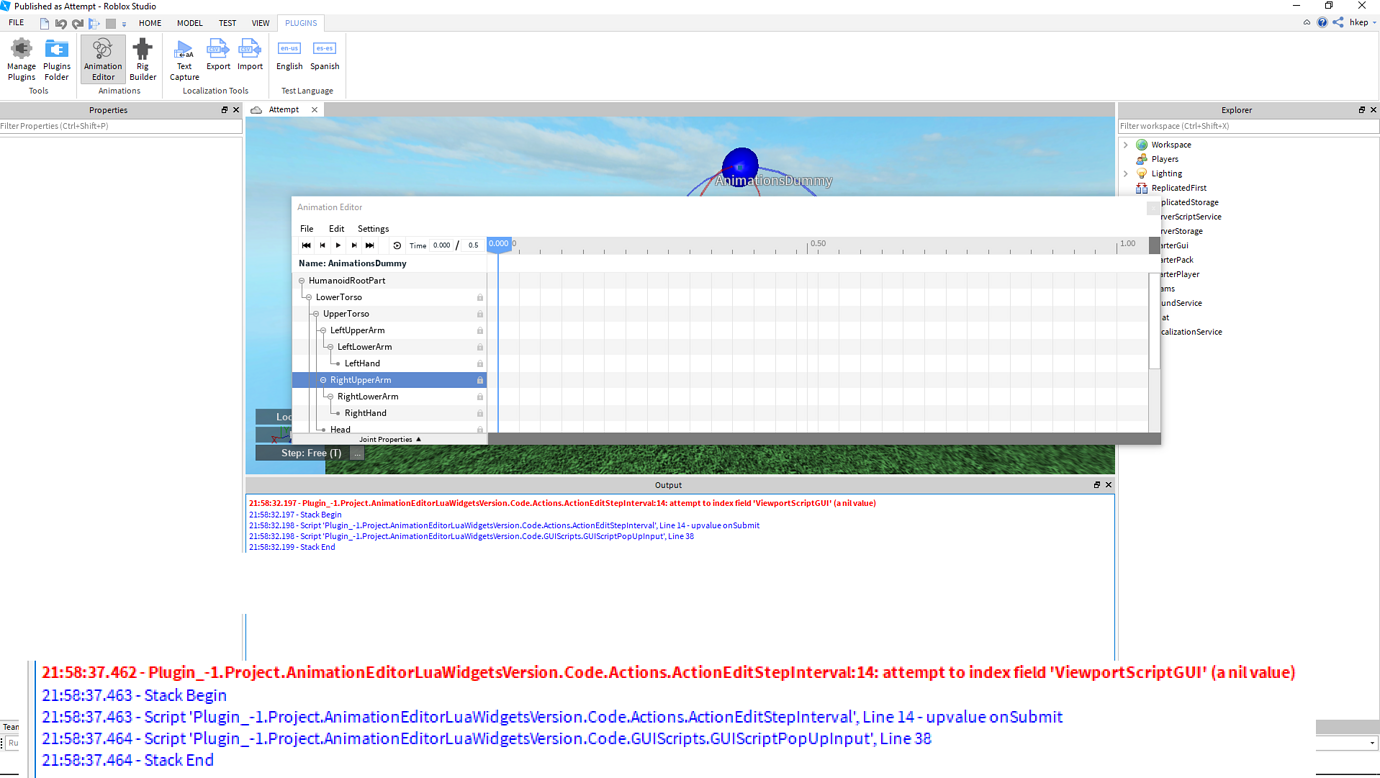Switch to the MODEL ribbon tab
Image resolution: width=1380 pixels, height=778 pixels.
189,23
